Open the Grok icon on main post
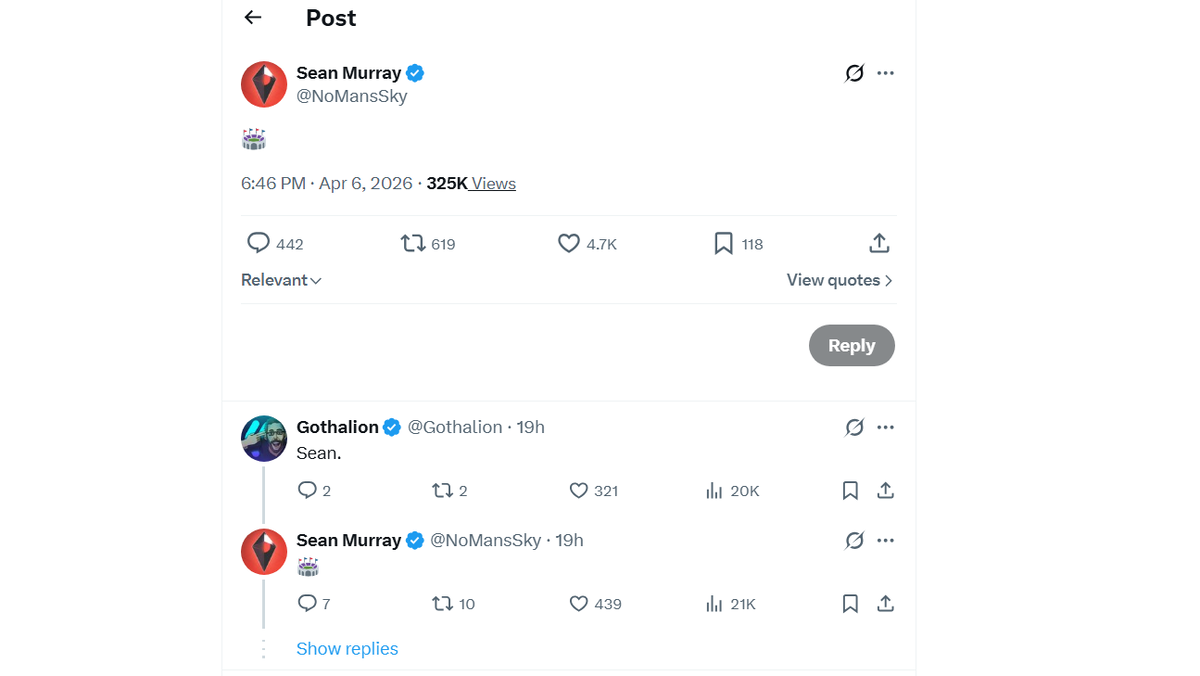 point(854,73)
